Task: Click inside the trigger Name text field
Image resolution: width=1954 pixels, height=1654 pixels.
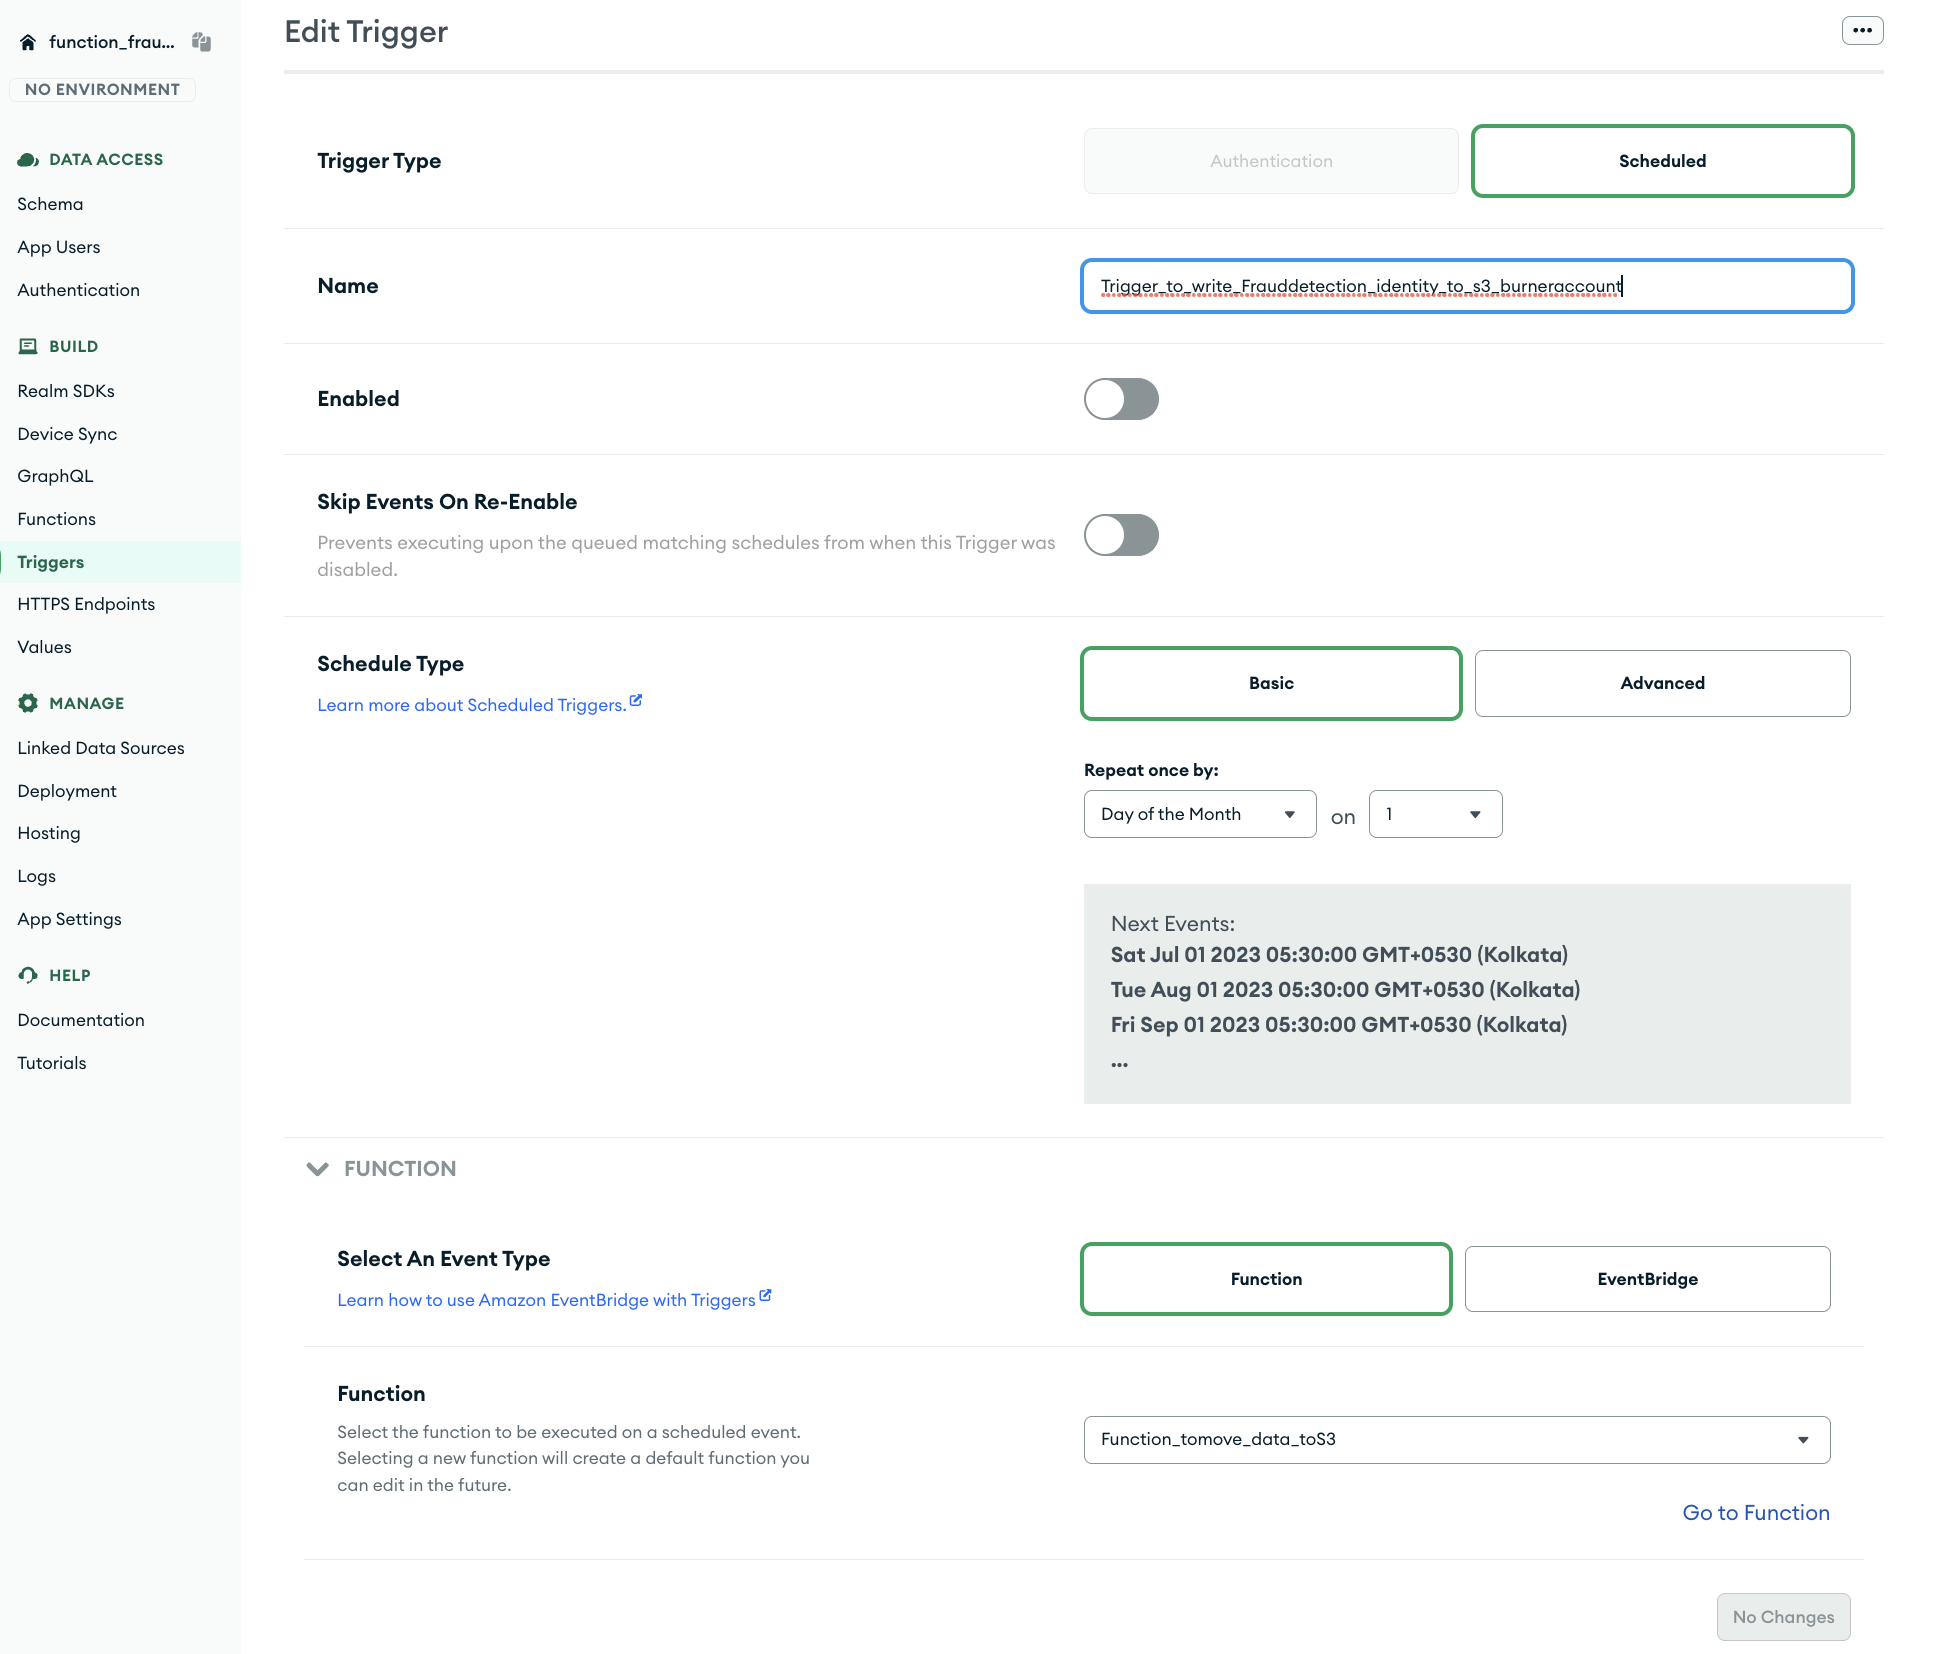Action: (x=1466, y=286)
